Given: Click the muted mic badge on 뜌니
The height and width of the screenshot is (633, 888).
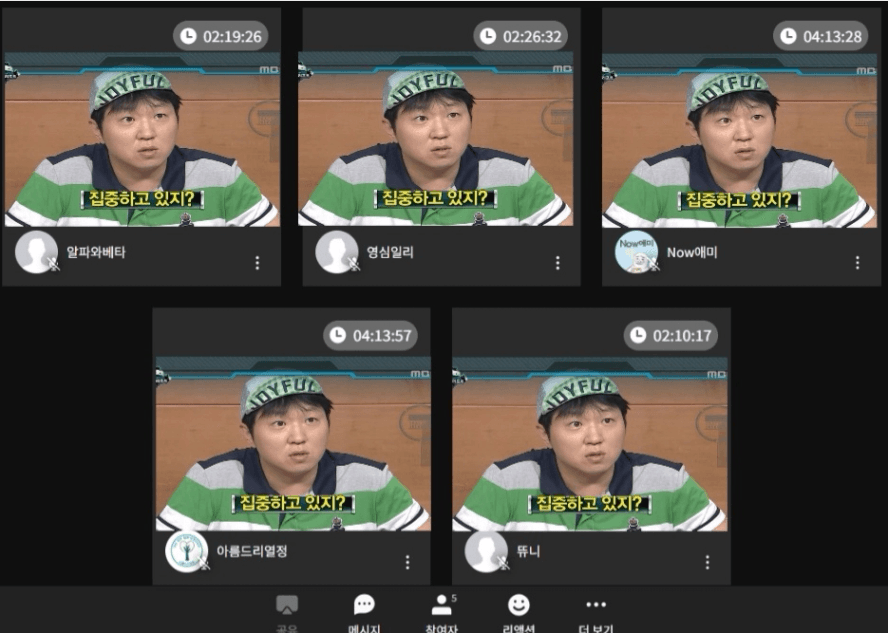Looking at the screenshot, I should [503, 563].
